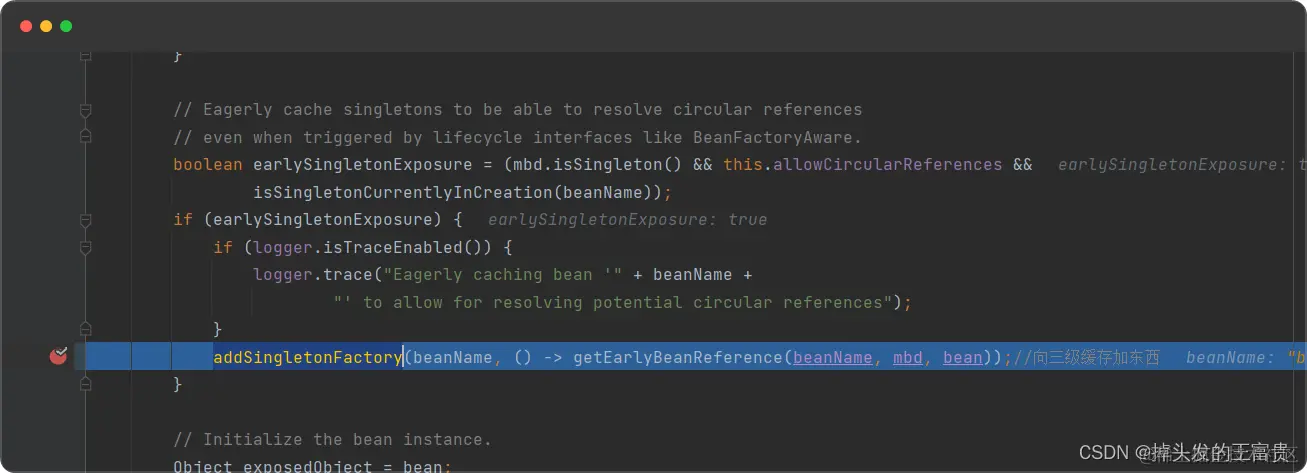Click the 'allowCircularReferences' field
The height and width of the screenshot is (473, 1307).
pos(888,164)
